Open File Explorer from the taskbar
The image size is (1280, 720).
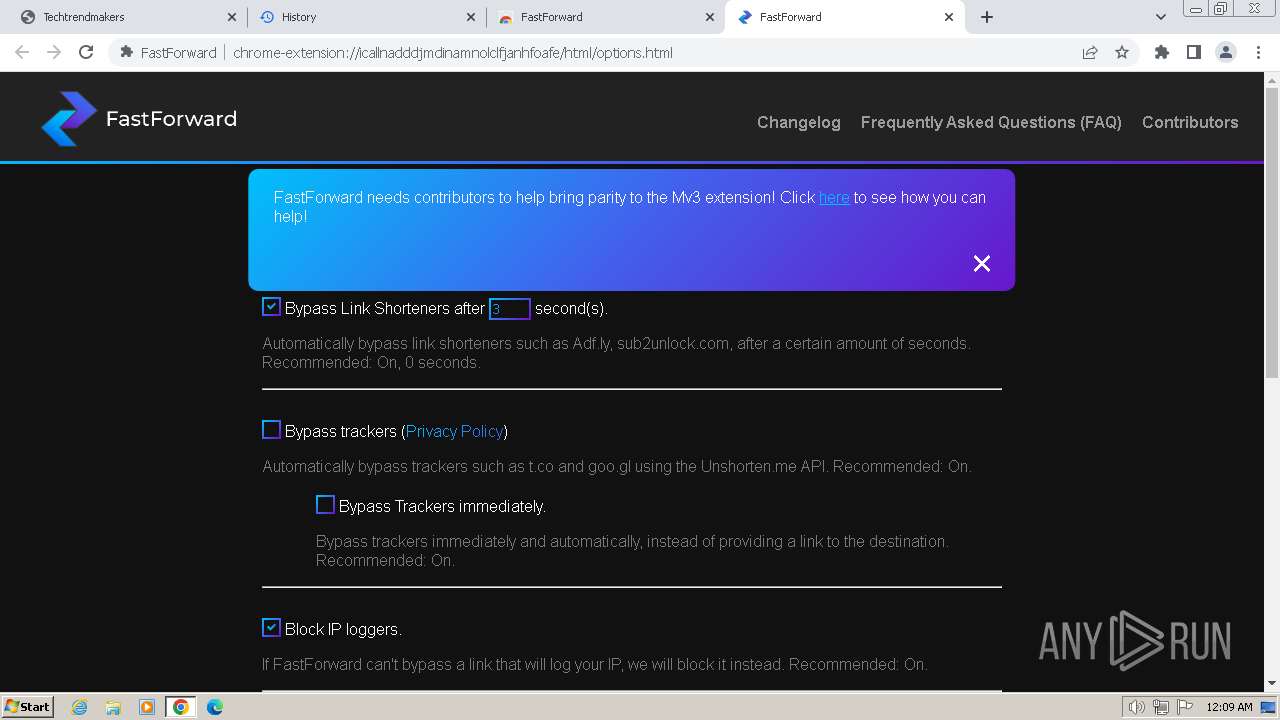(113, 707)
